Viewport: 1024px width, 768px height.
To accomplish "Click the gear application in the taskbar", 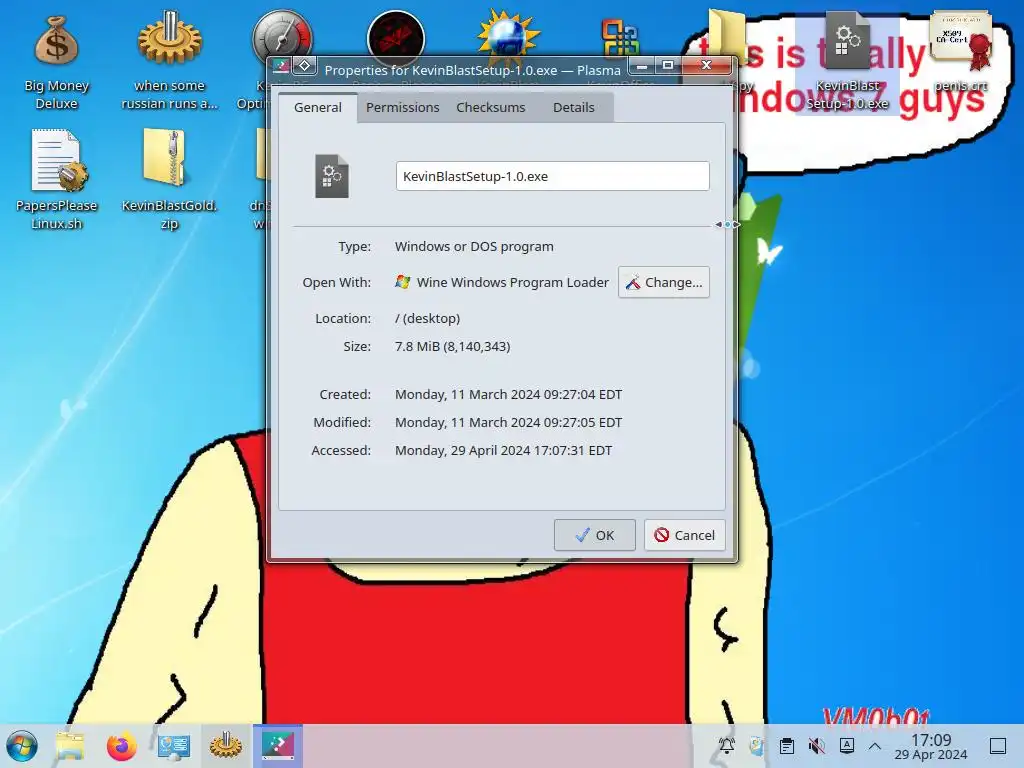I will (225, 746).
